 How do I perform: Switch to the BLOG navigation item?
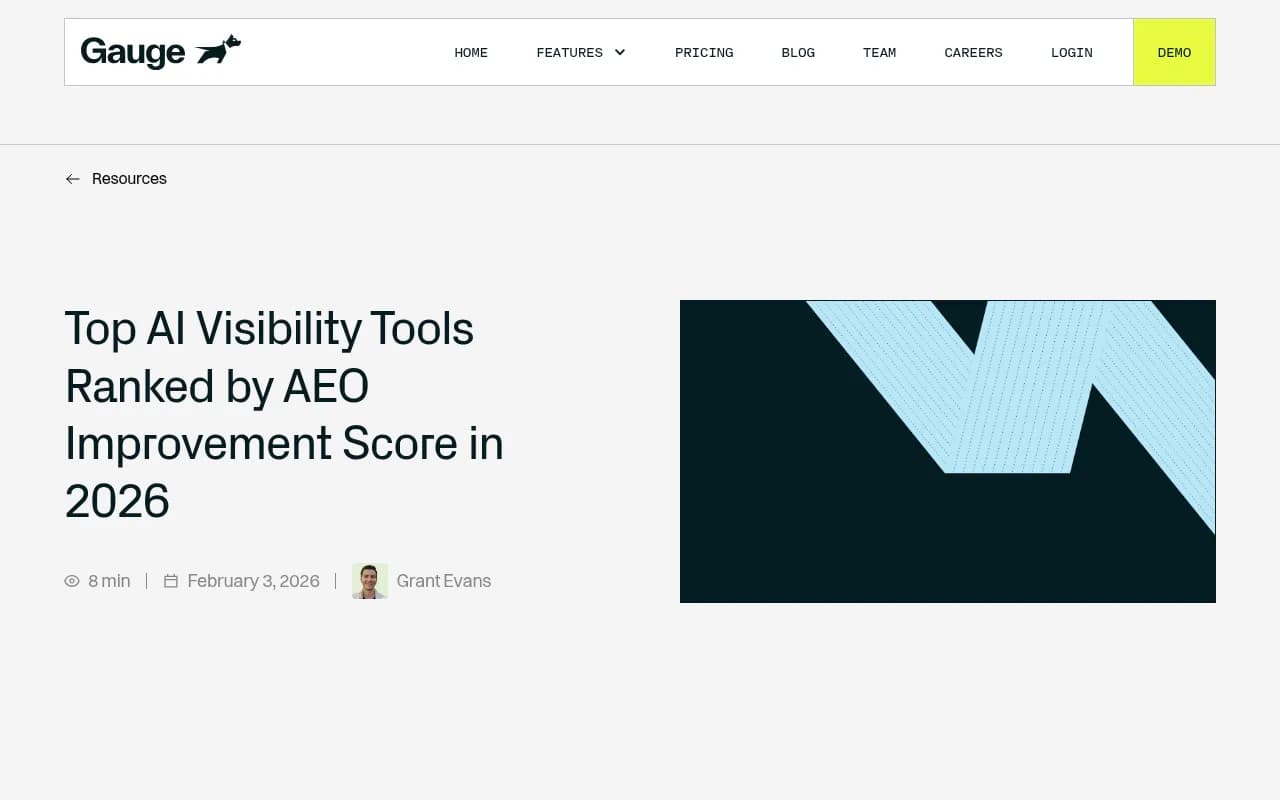pyautogui.click(x=798, y=52)
